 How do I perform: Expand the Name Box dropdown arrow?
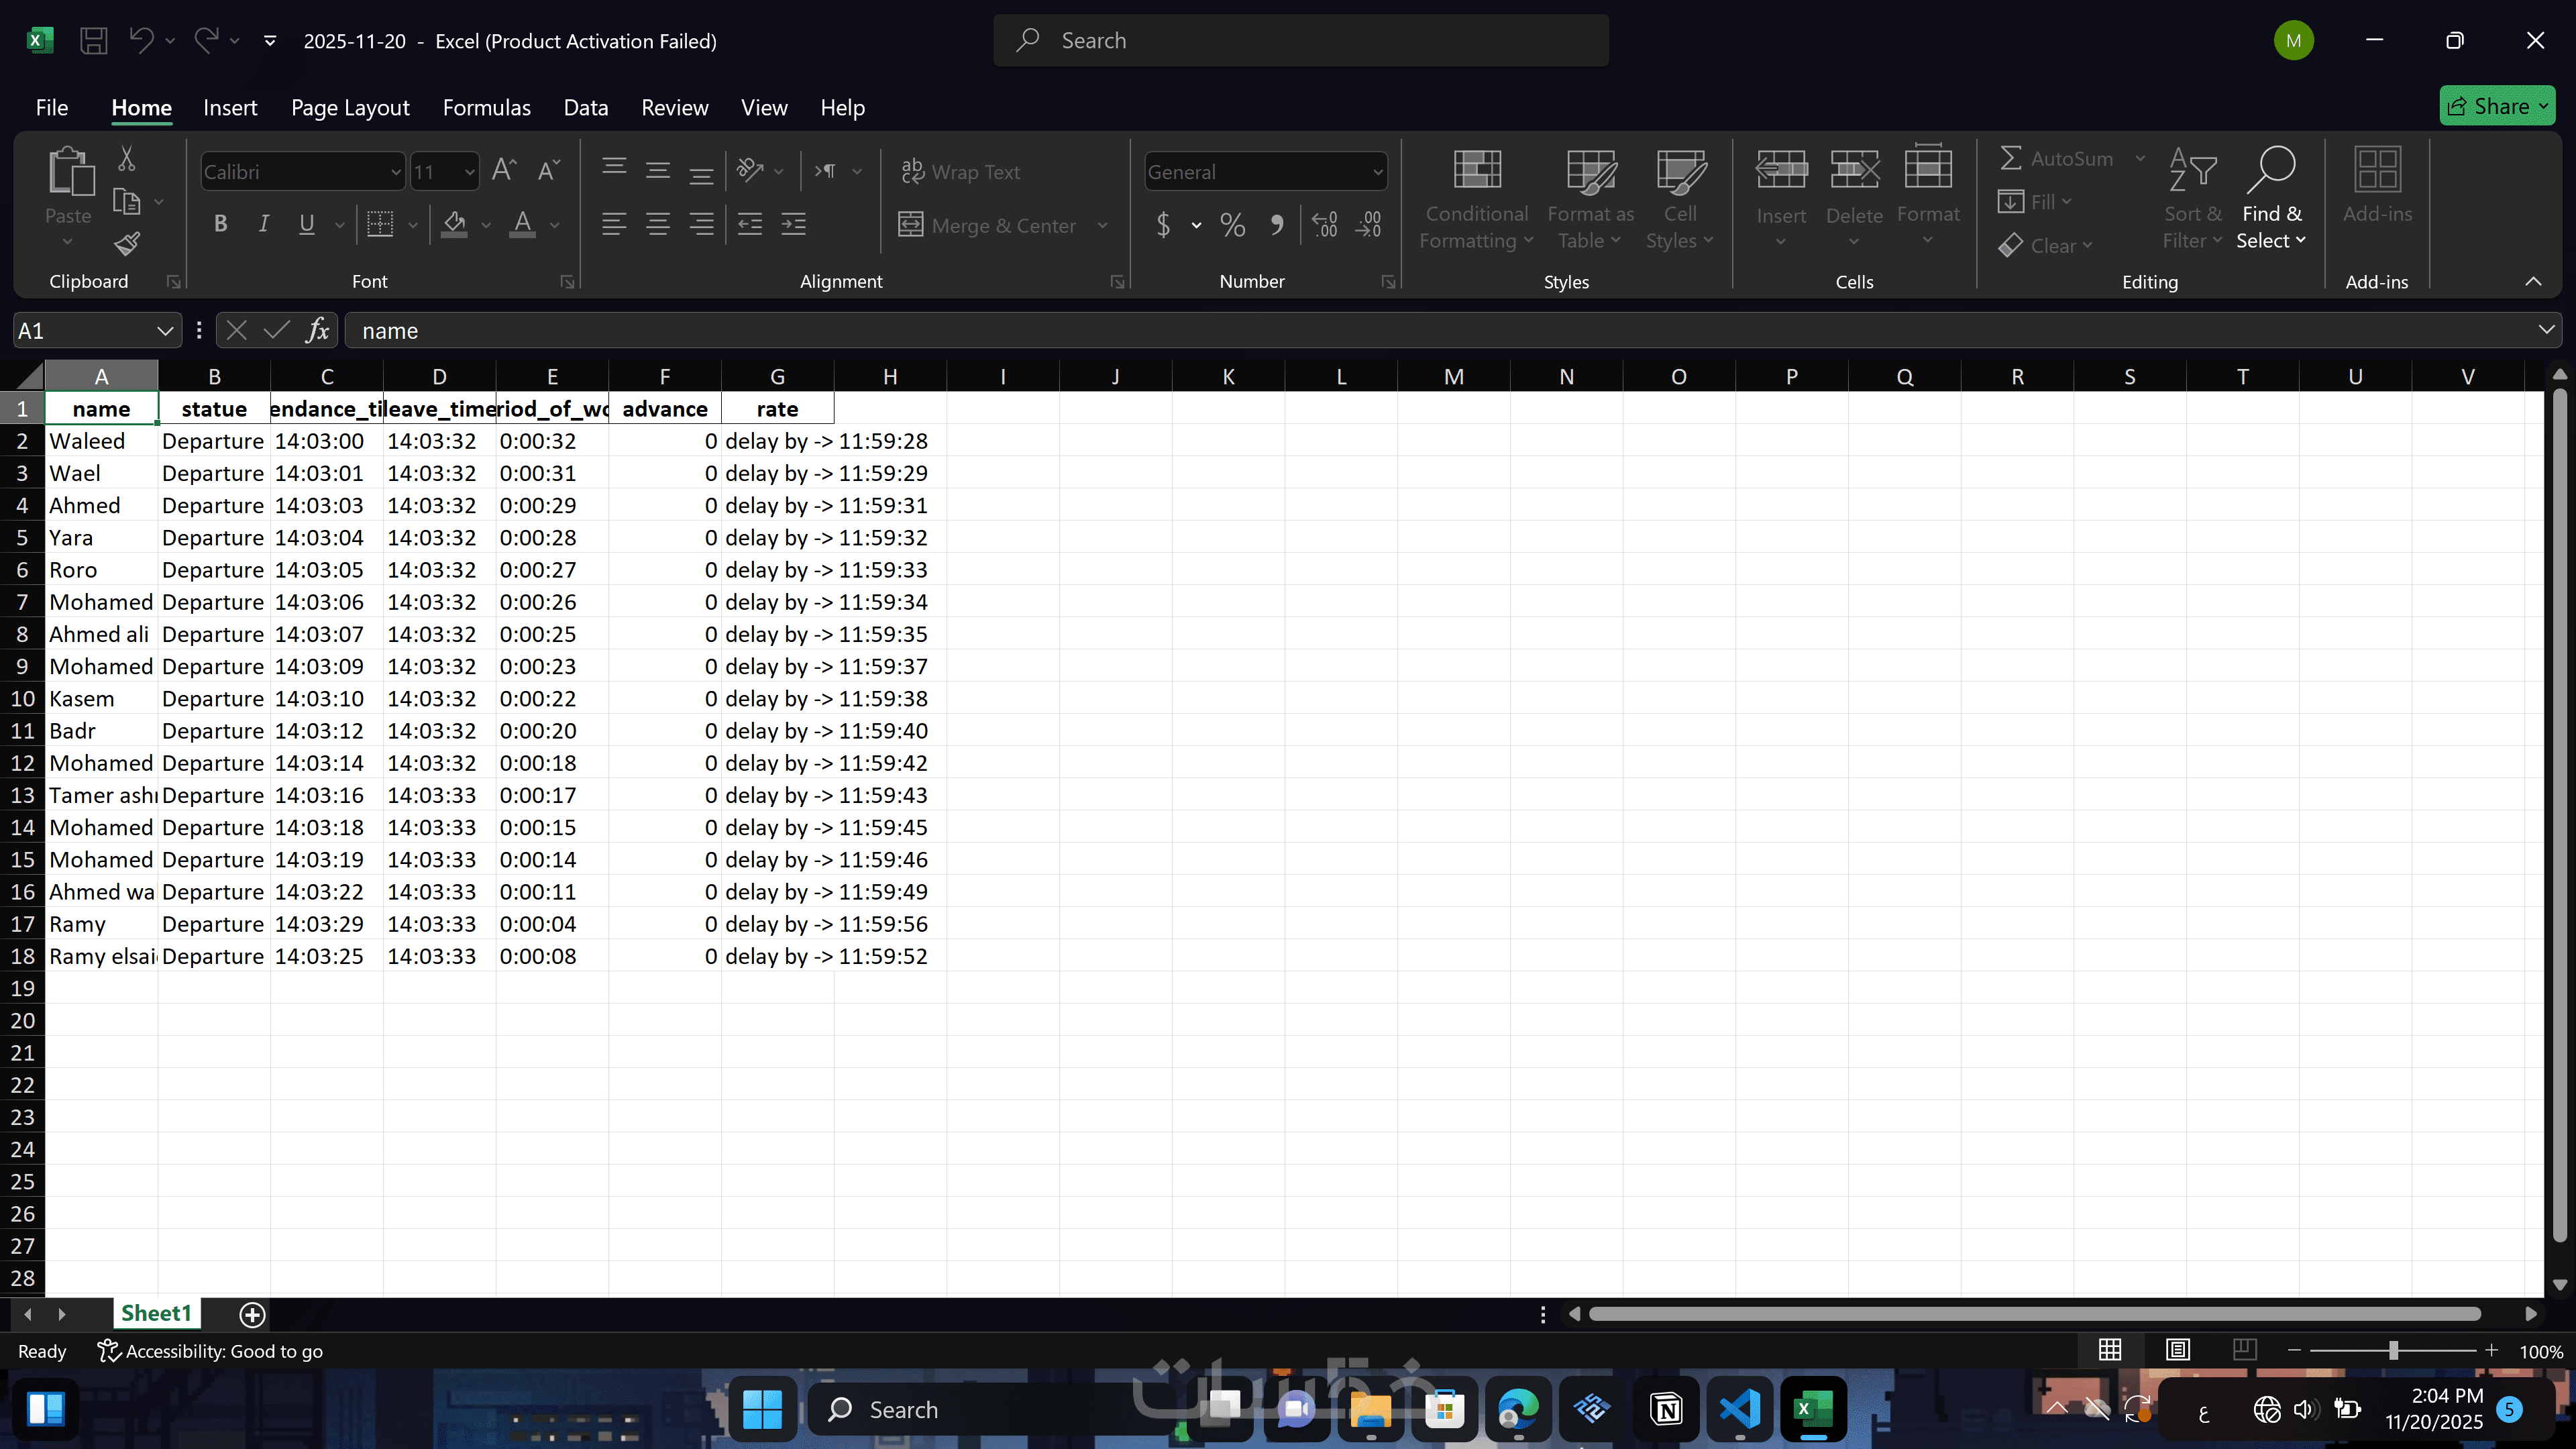[164, 330]
